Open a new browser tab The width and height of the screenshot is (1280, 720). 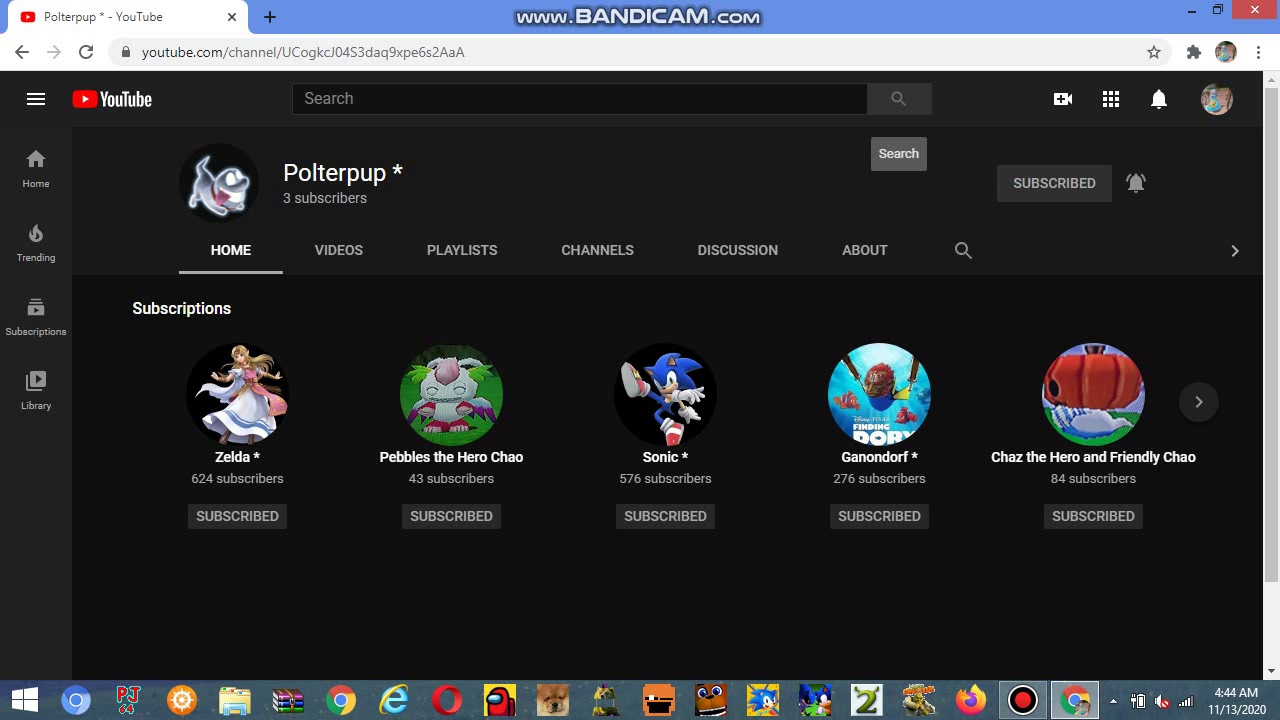[270, 16]
